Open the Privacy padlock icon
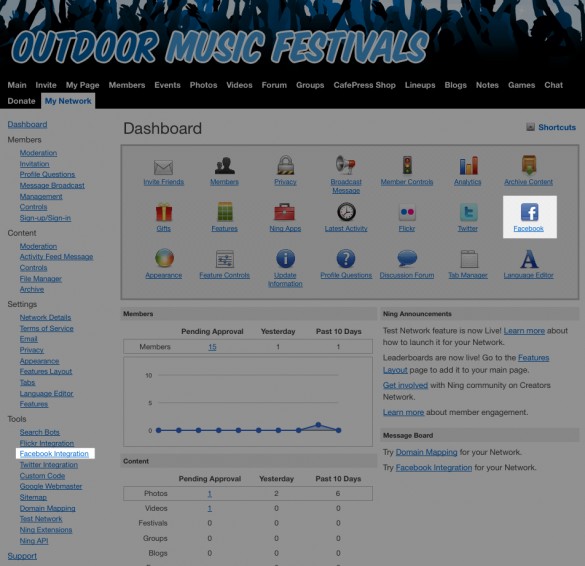Viewport: 585px width, 566px height. tap(285, 165)
